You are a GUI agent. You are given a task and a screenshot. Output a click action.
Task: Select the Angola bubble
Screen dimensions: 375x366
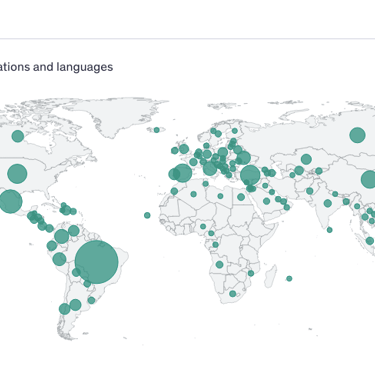pyautogui.click(x=219, y=264)
